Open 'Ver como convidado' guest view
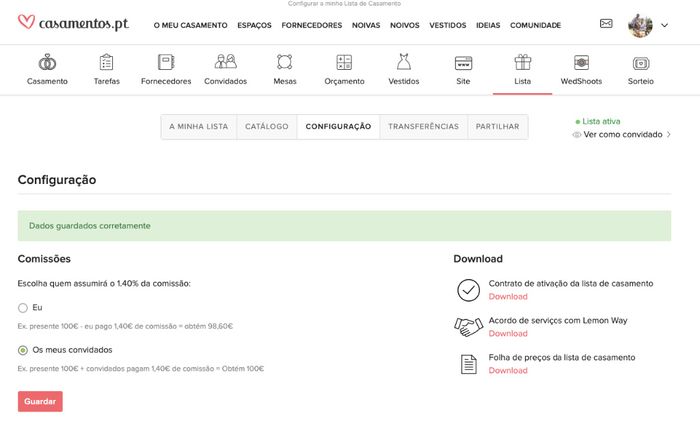Image resolution: width=700 pixels, height=436 pixels. pyautogui.click(x=622, y=134)
